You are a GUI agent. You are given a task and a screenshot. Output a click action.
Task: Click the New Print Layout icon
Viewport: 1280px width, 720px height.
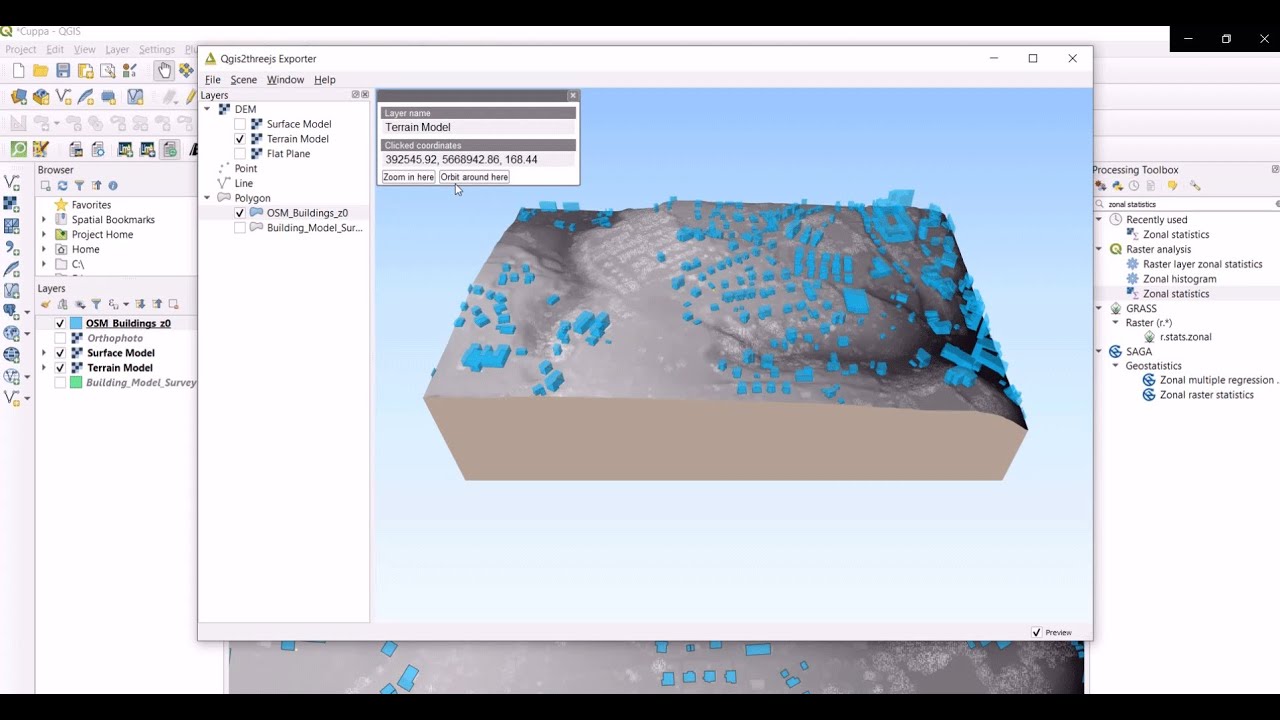coord(85,71)
